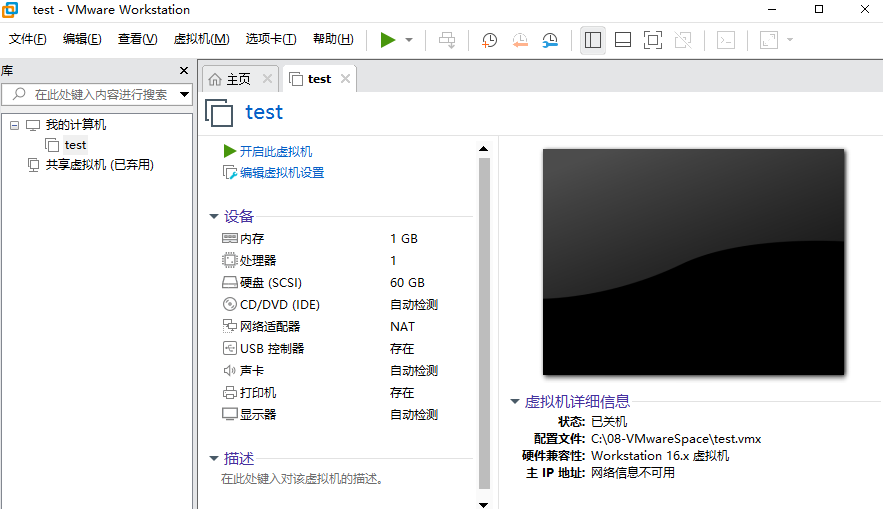Click the green power on toolbar icon
The image size is (883, 509).
(x=387, y=40)
